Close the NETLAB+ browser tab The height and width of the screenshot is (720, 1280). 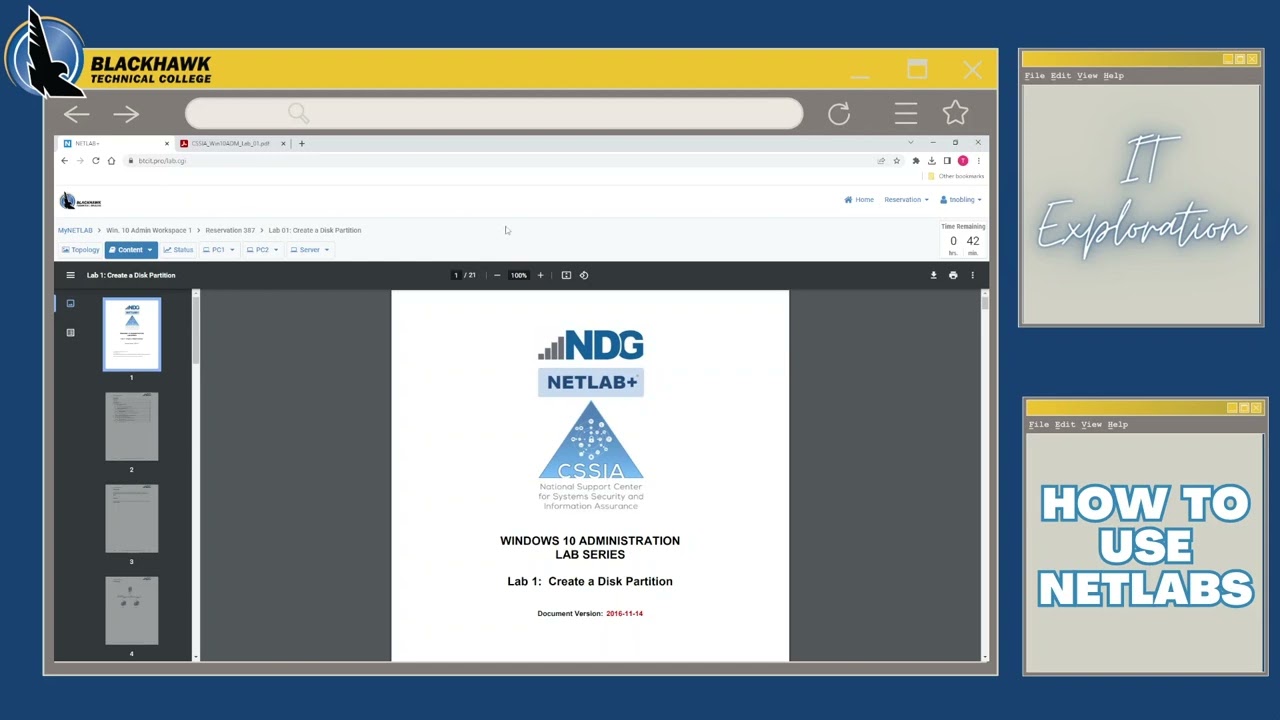pos(167,143)
